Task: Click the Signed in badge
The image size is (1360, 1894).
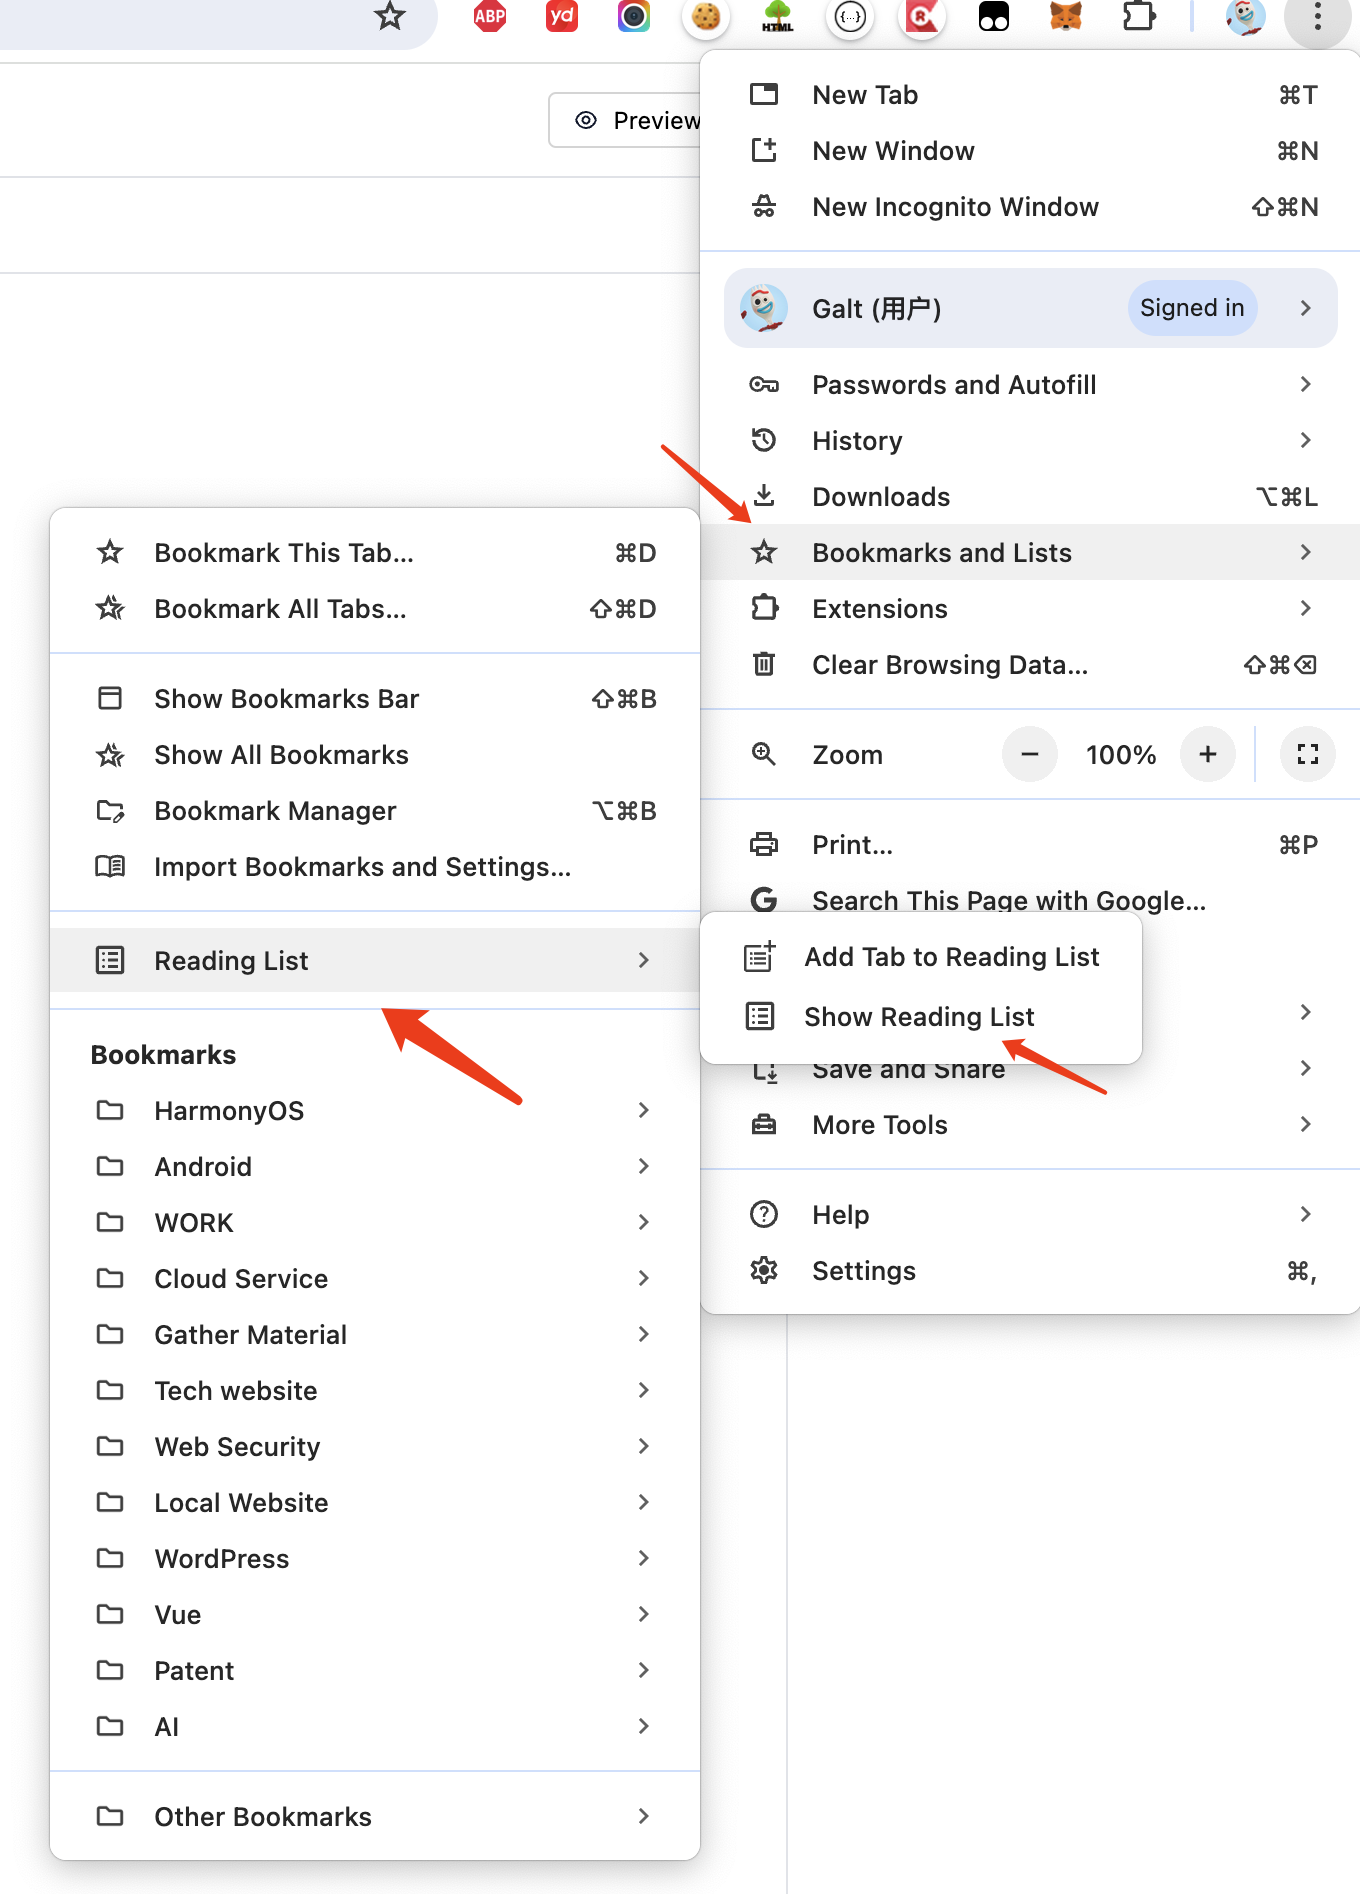Action: pyautogui.click(x=1192, y=308)
